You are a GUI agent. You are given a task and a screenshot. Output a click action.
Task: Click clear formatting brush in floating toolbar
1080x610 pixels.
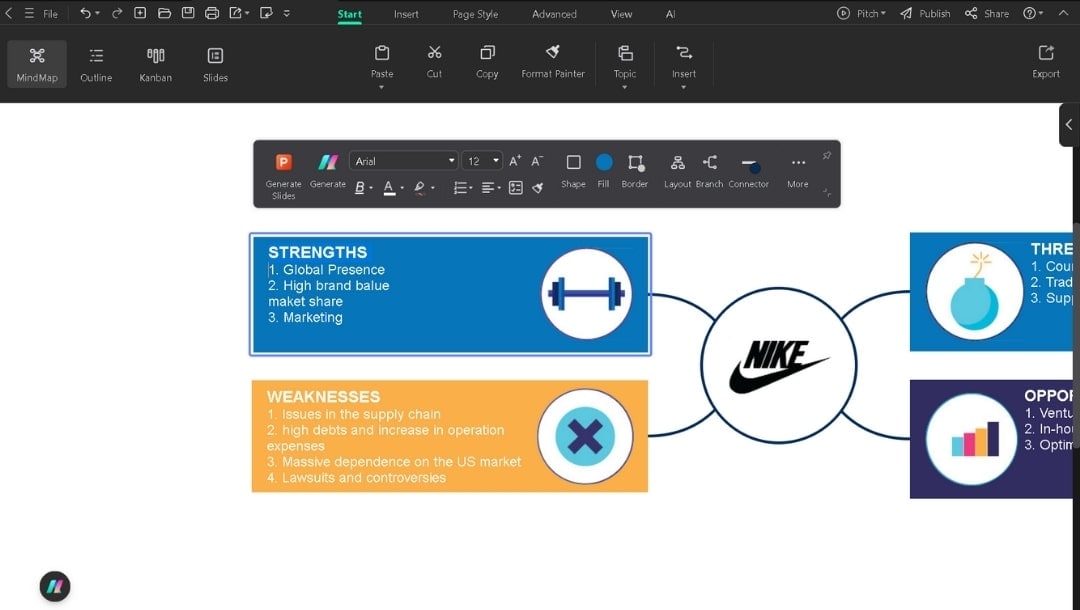pos(538,187)
